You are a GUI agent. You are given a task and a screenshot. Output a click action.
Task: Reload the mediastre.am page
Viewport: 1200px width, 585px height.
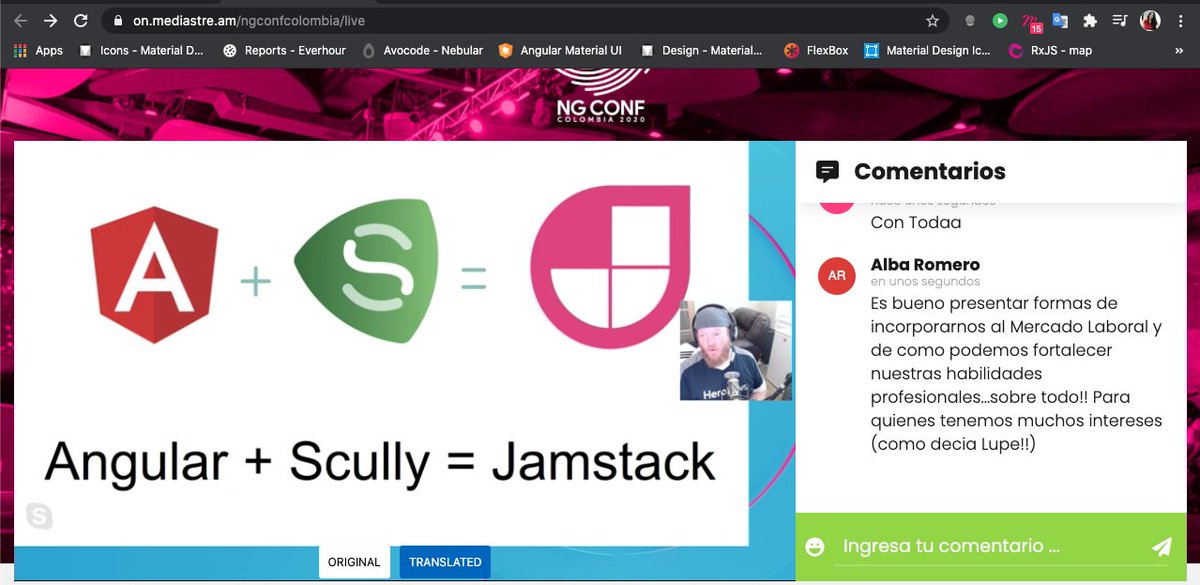(82, 20)
